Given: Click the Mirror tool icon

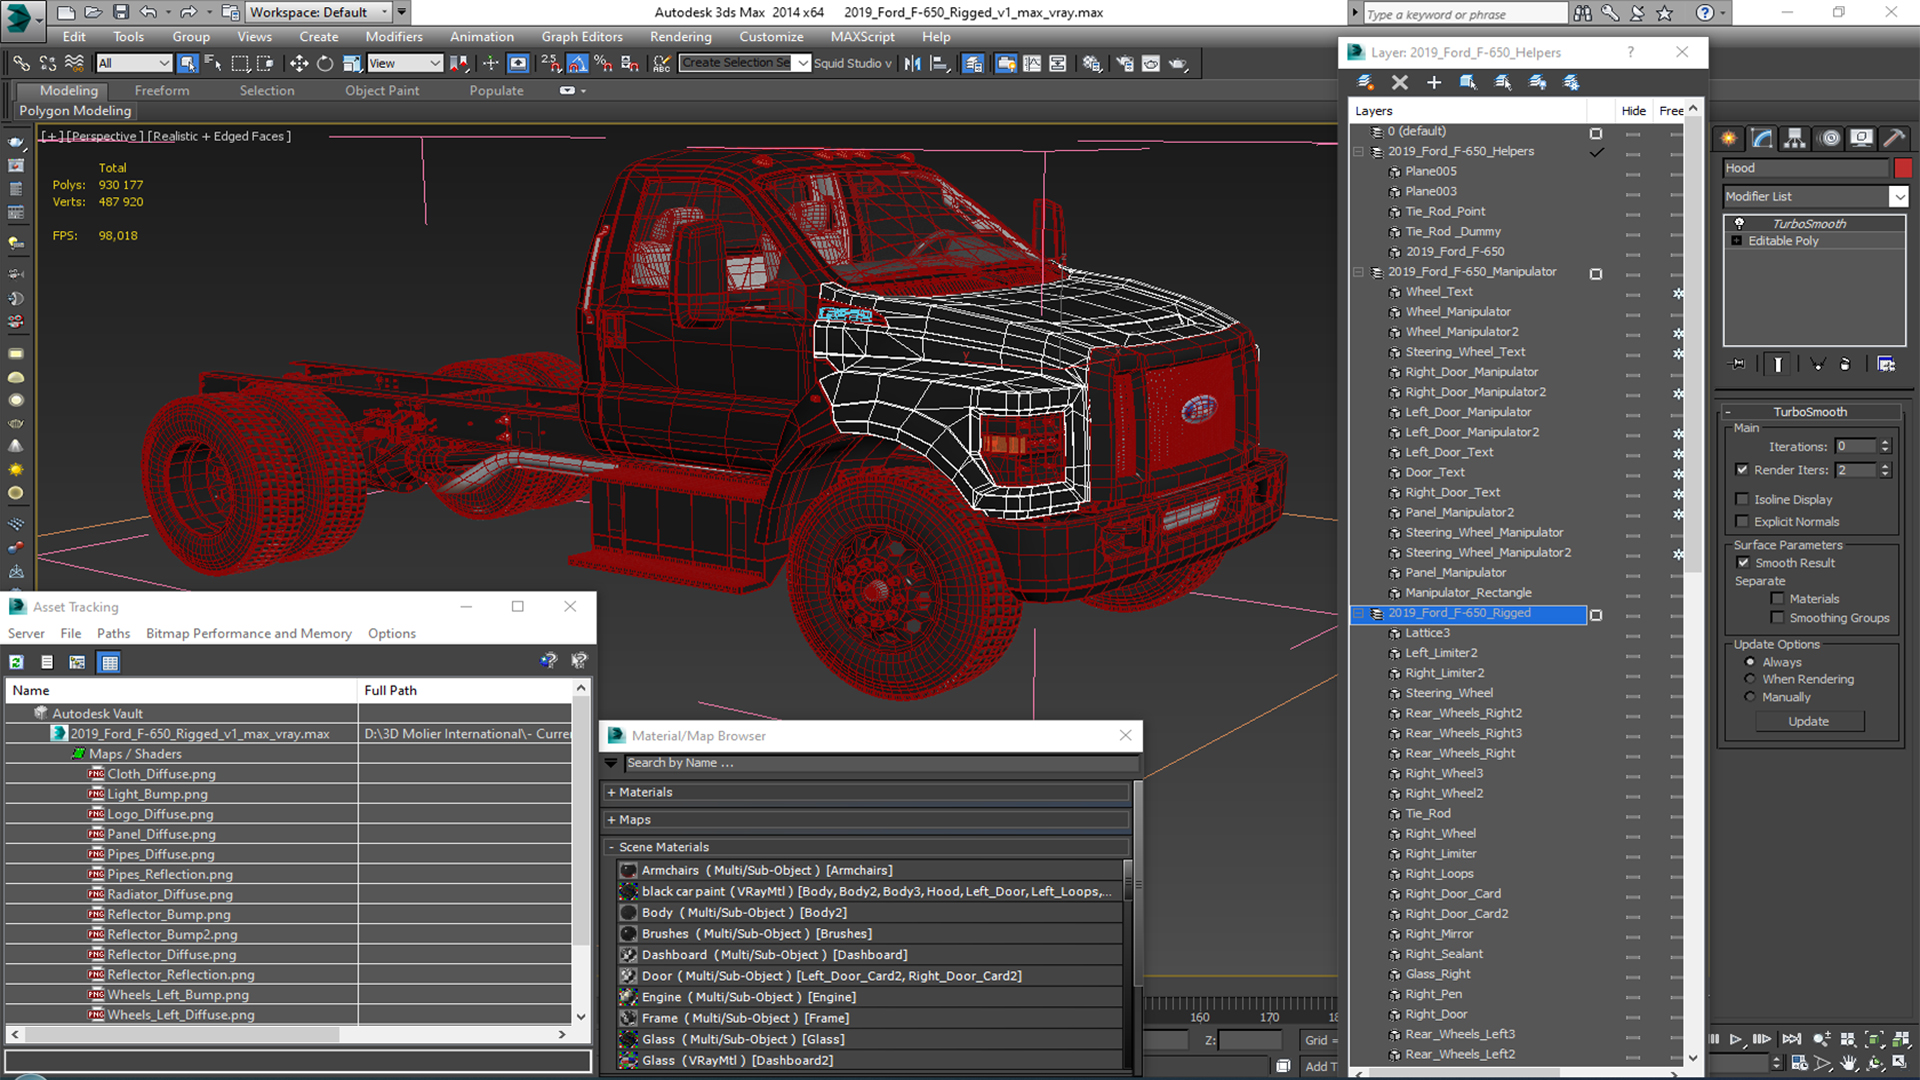Looking at the screenshot, I should pyautogui.click(x=912, y=63).
